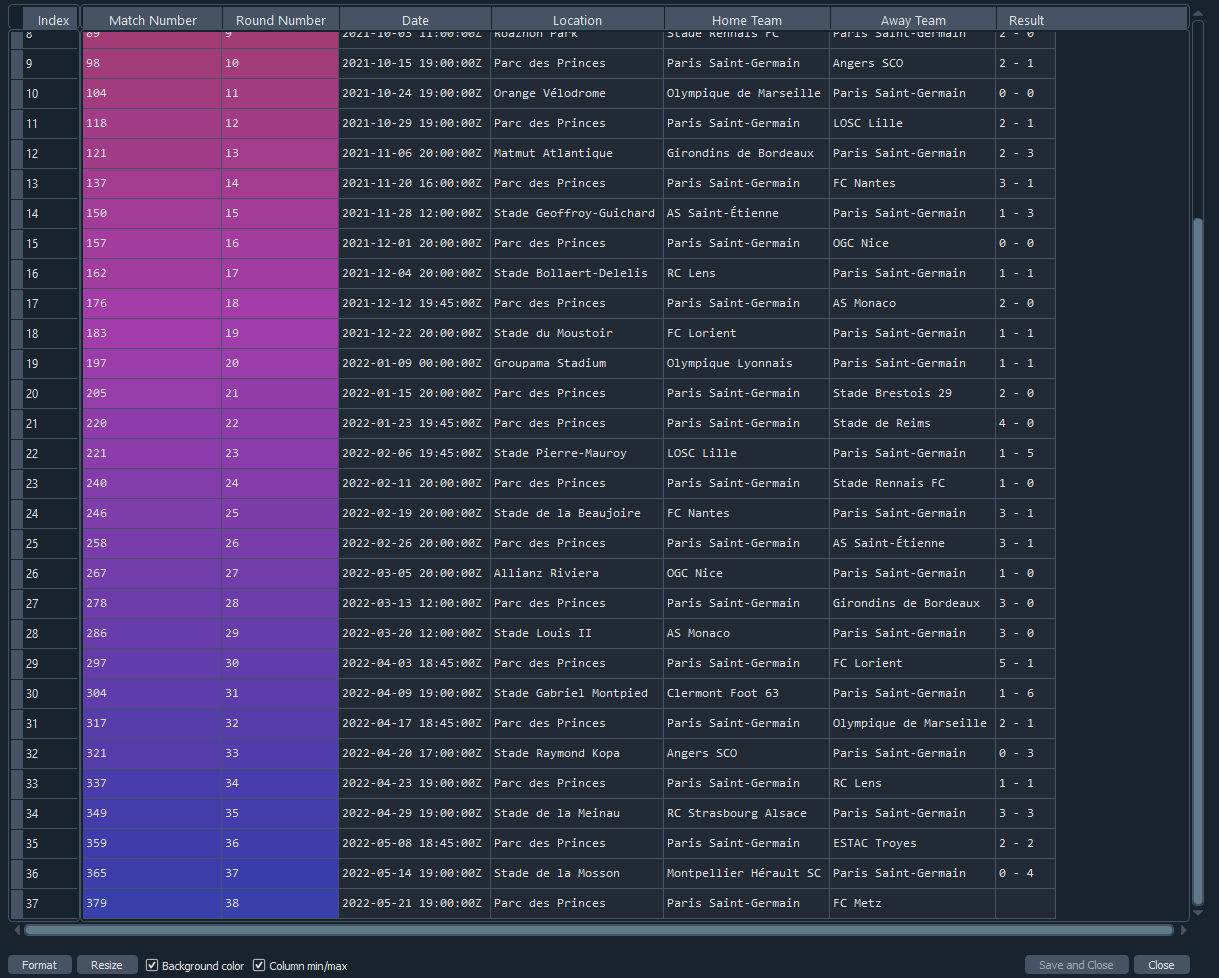Click the home team cell Montpellier Hérault SC
The image size is (1219, 978).
click(747, 873)
